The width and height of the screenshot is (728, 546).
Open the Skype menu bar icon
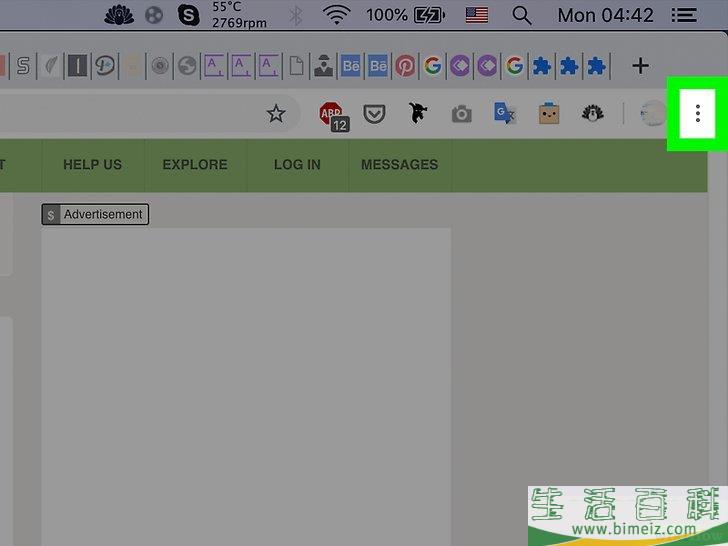(188, 15)
